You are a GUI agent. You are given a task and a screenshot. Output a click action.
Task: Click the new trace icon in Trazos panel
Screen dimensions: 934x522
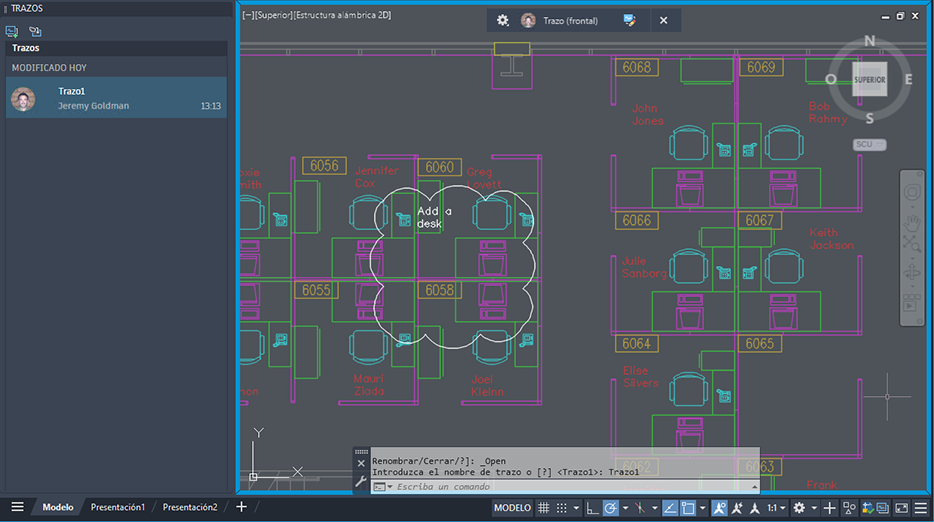(12, 31)
